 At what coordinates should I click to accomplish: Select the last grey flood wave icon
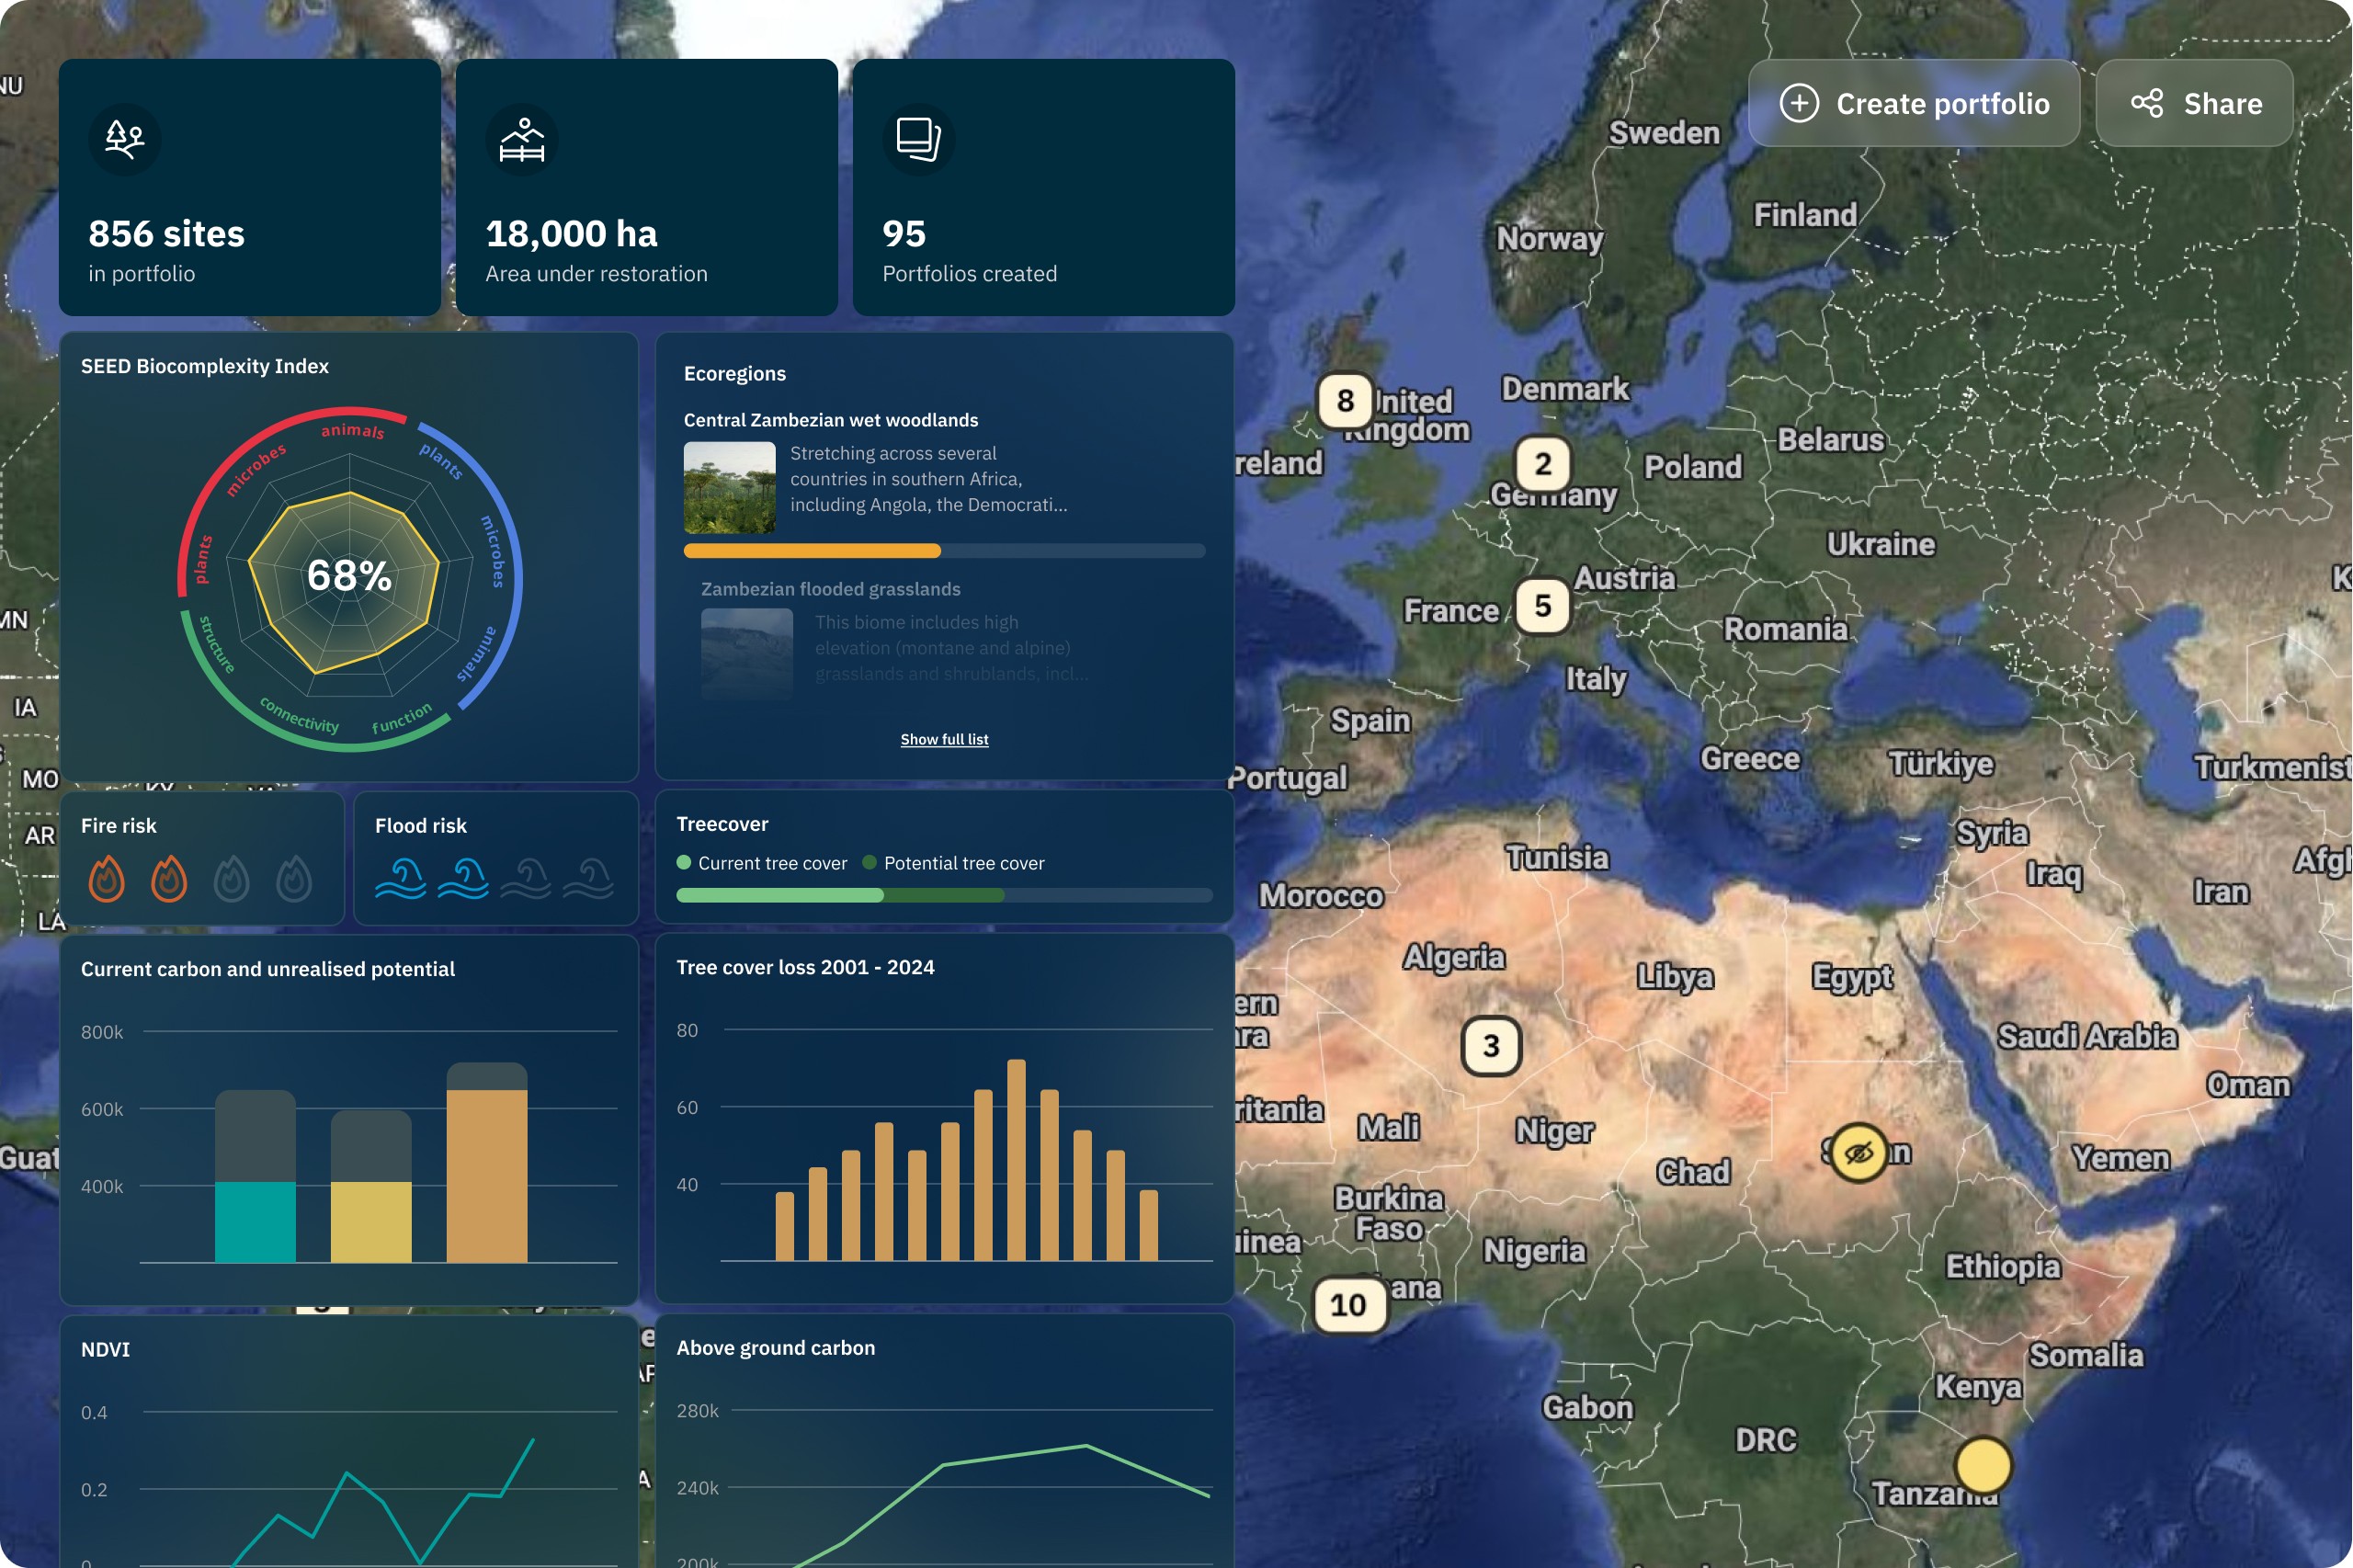tap(588, 879)
